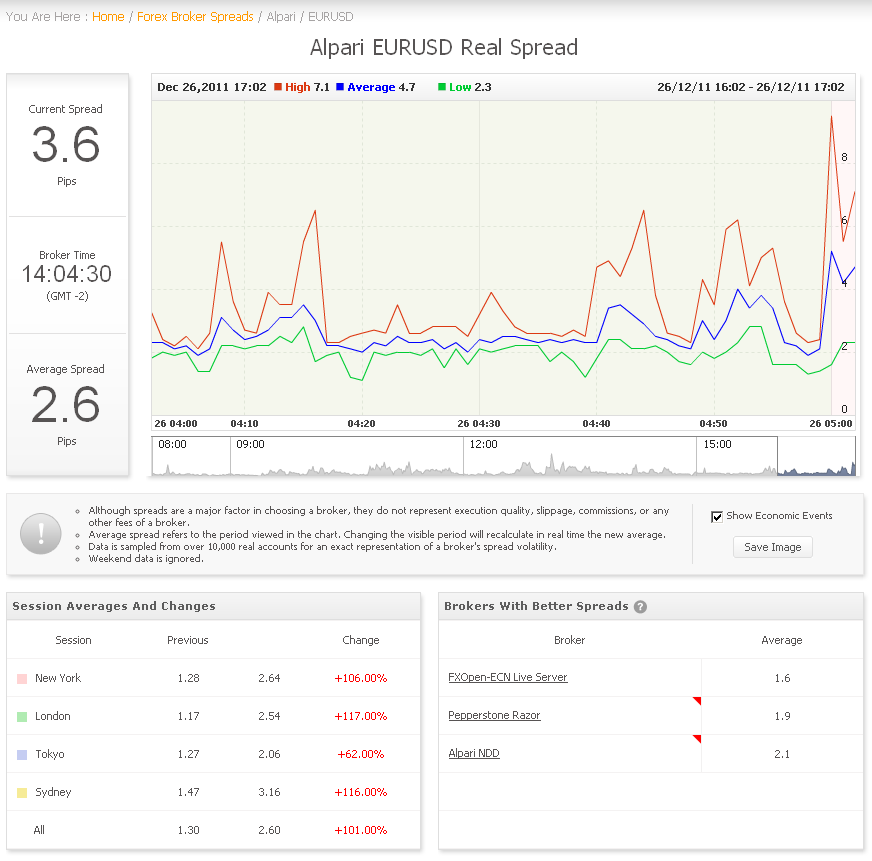Click the Broker Time 14:04:30 value
This screenshot has width=872, height=861.
[x=67, y=274]
